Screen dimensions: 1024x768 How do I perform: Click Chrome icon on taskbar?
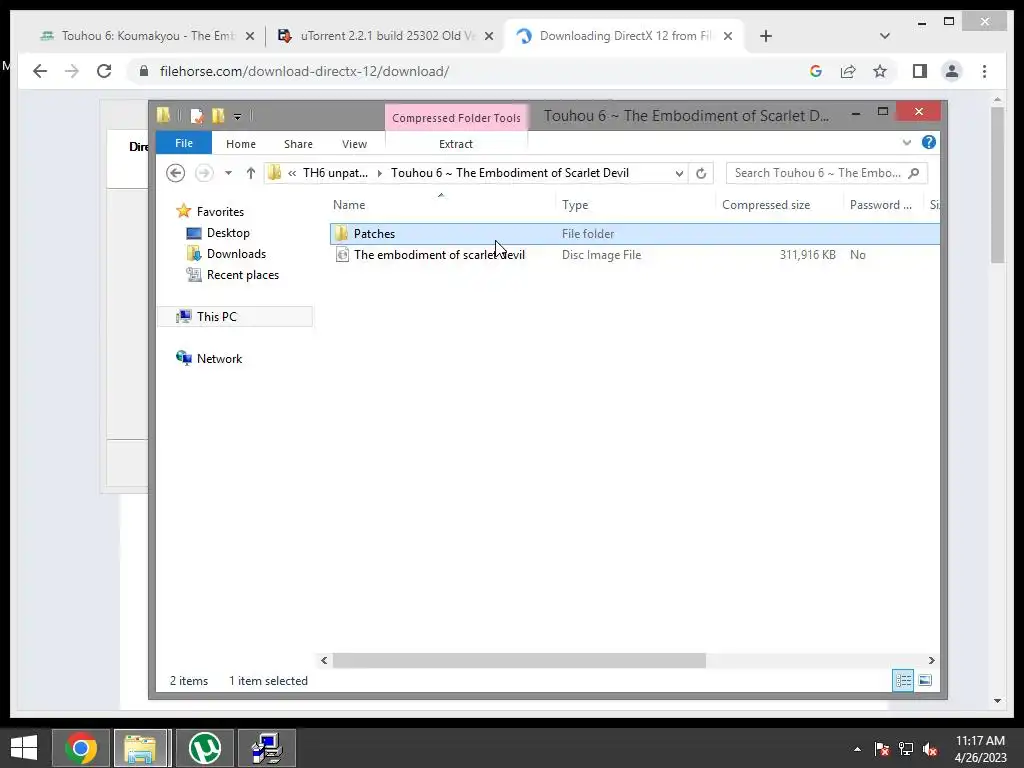[x=80, y=748]
